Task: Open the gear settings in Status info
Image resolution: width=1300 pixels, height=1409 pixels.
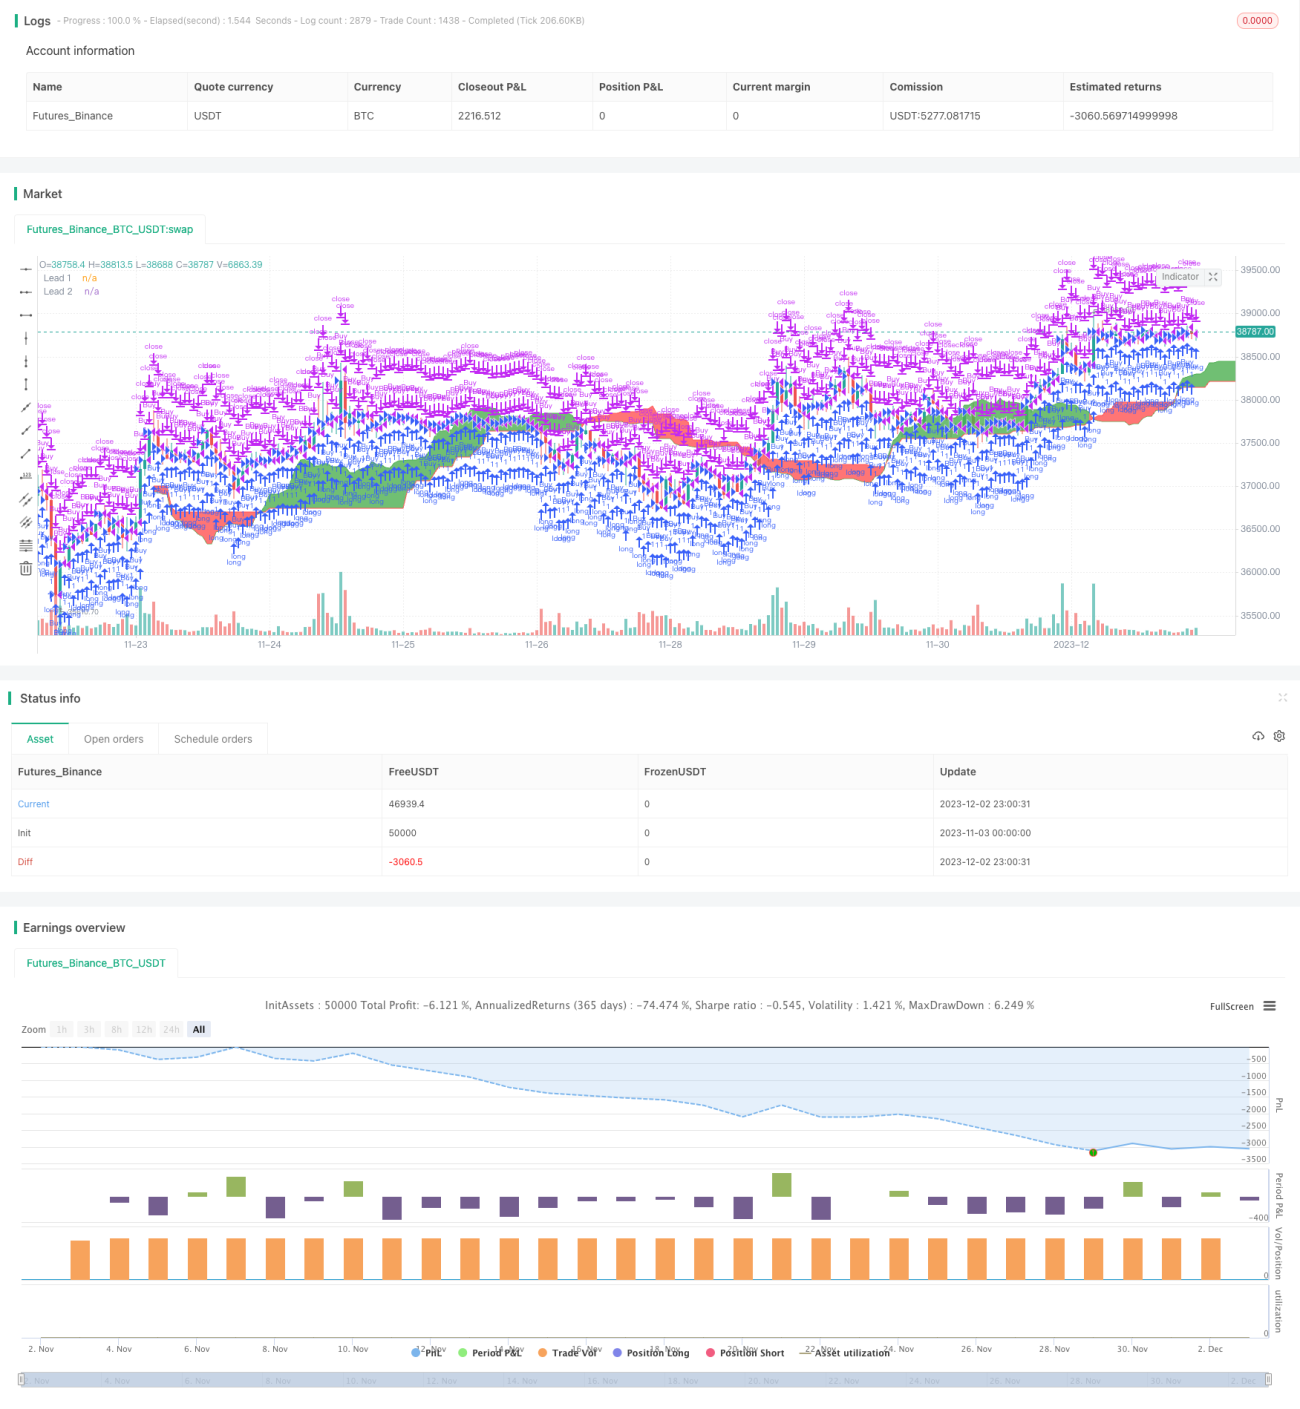Action: (x=1279, y=736)
